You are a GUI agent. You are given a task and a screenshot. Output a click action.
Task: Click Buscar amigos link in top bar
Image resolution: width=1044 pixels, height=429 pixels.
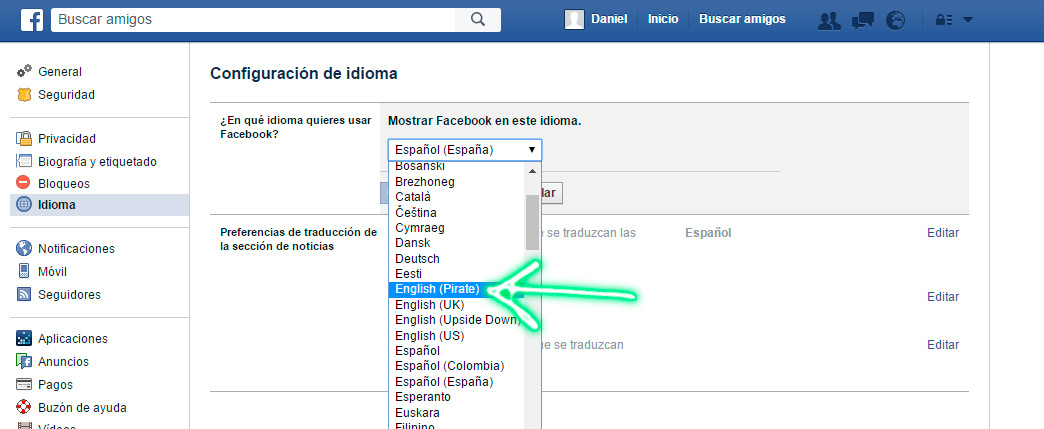click(x=742, y=19)
